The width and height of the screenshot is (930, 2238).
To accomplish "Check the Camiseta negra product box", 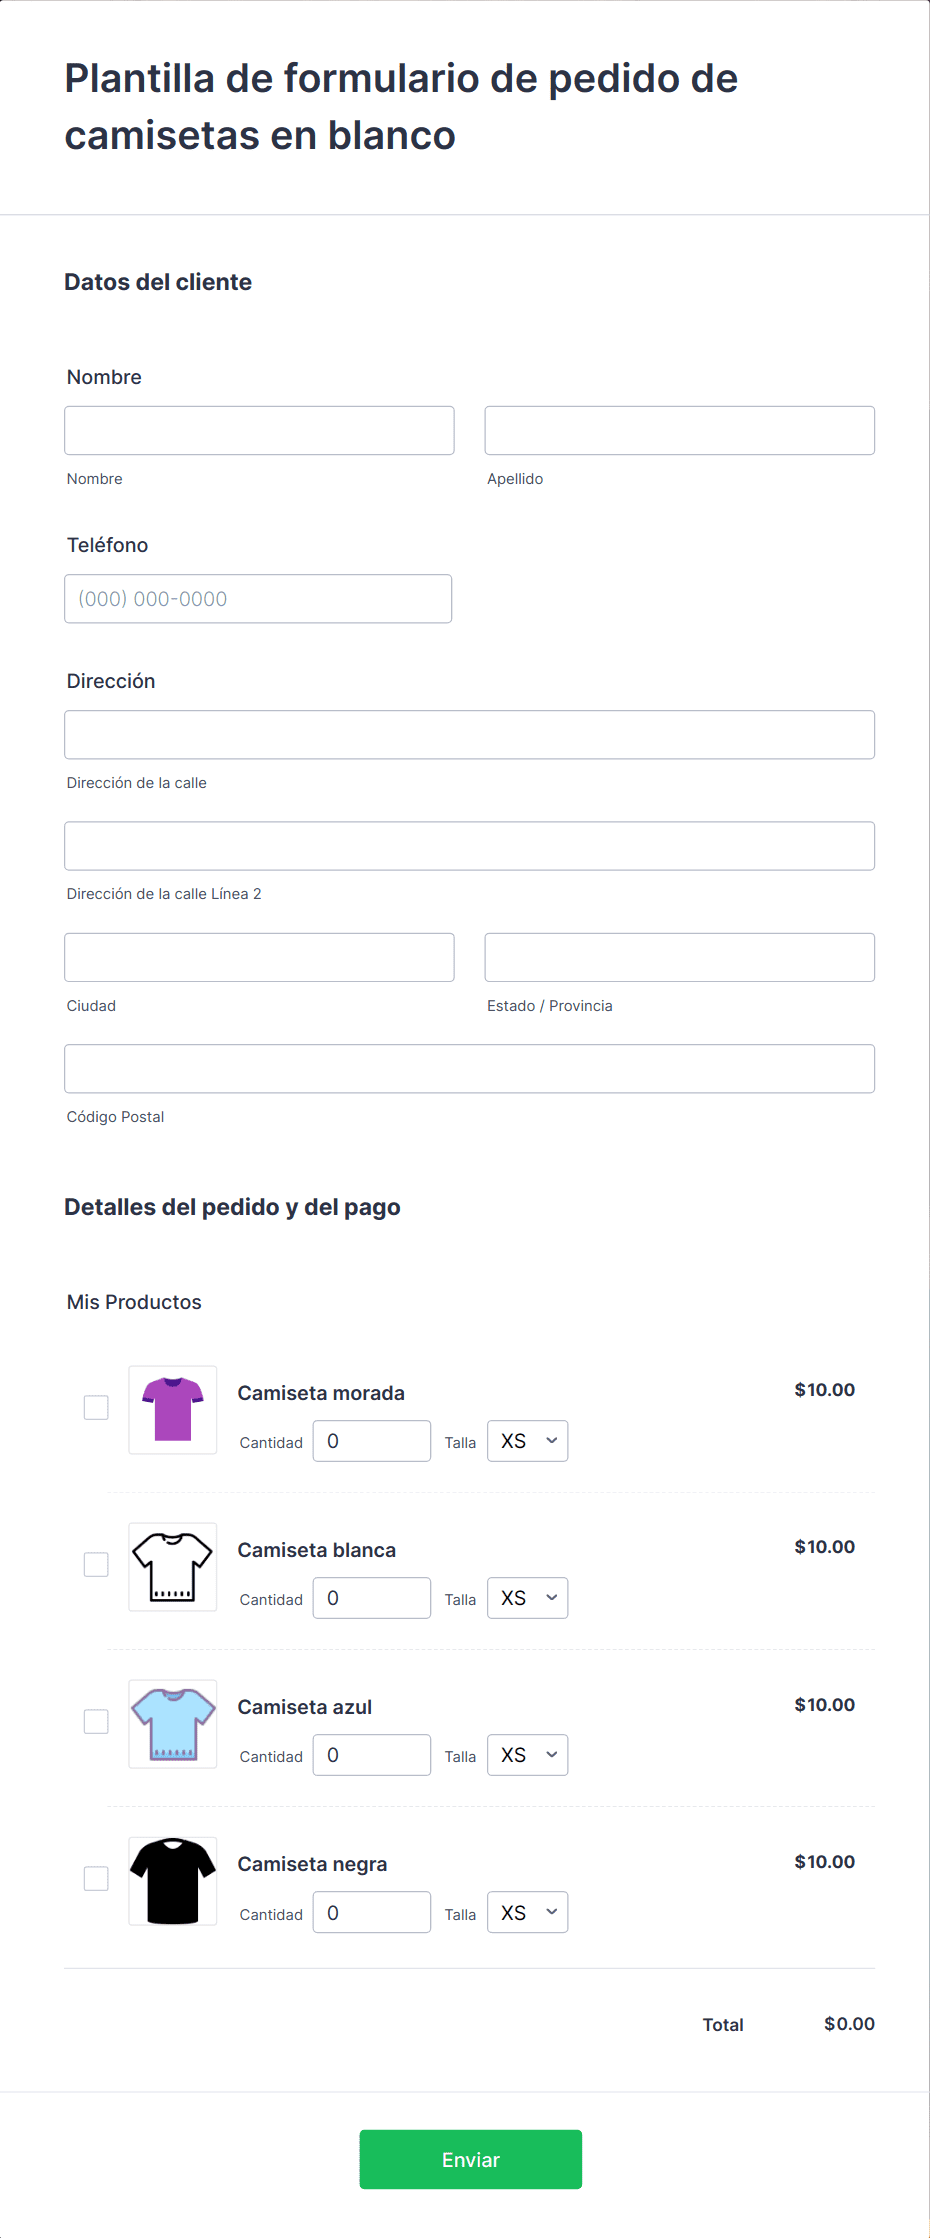I will coord(96,1878).
